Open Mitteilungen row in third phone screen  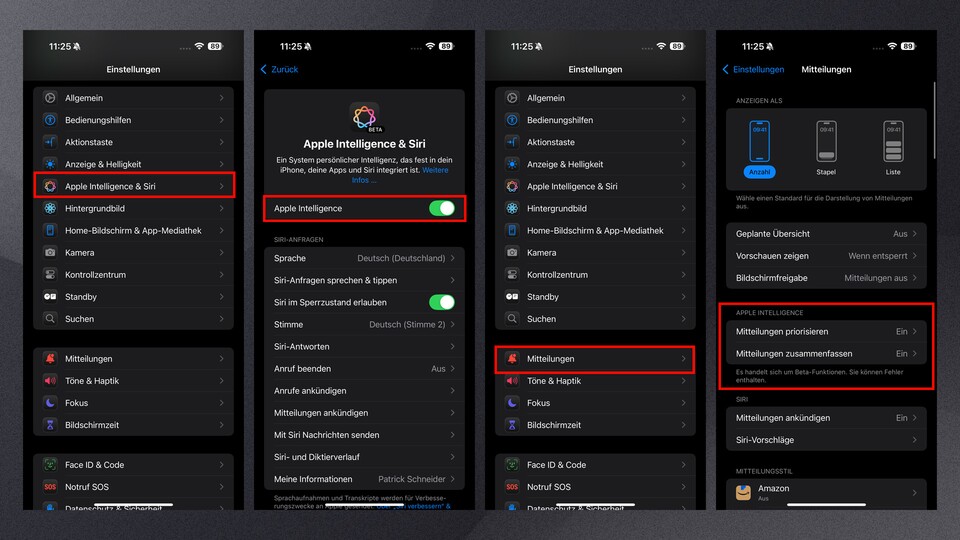tap(595, 359)
